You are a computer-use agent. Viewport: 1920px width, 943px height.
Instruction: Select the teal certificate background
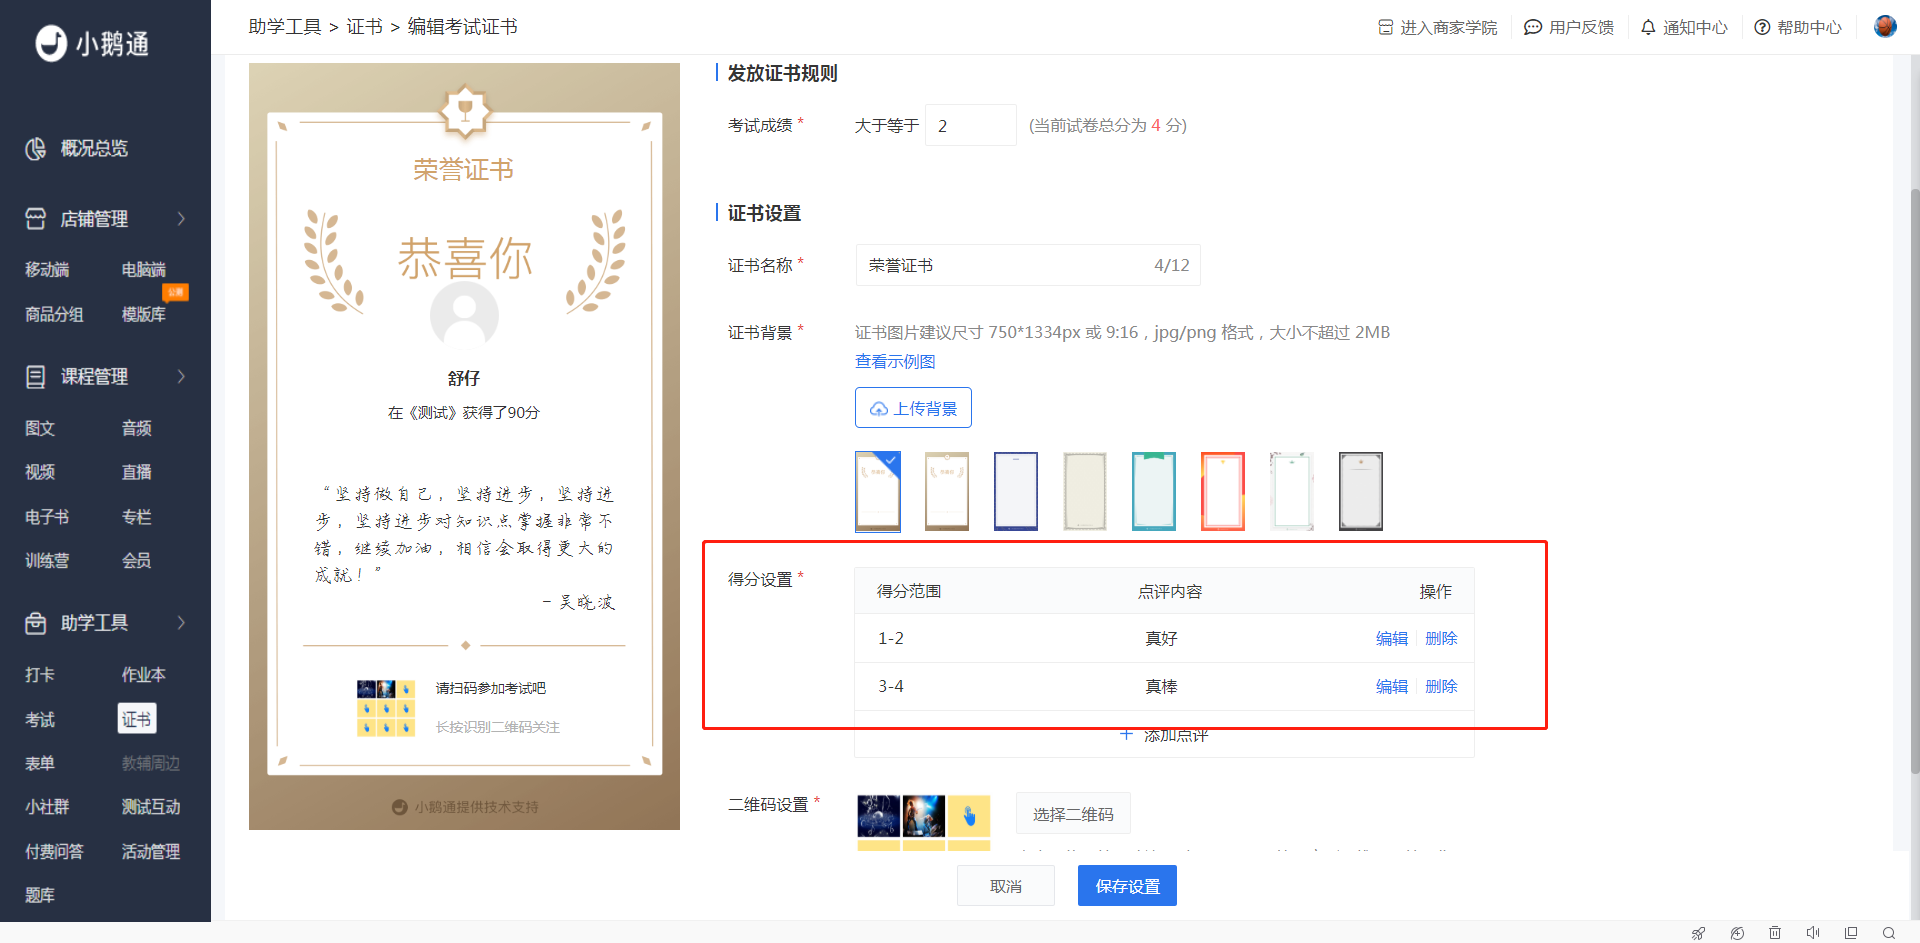coord(1154,491)
